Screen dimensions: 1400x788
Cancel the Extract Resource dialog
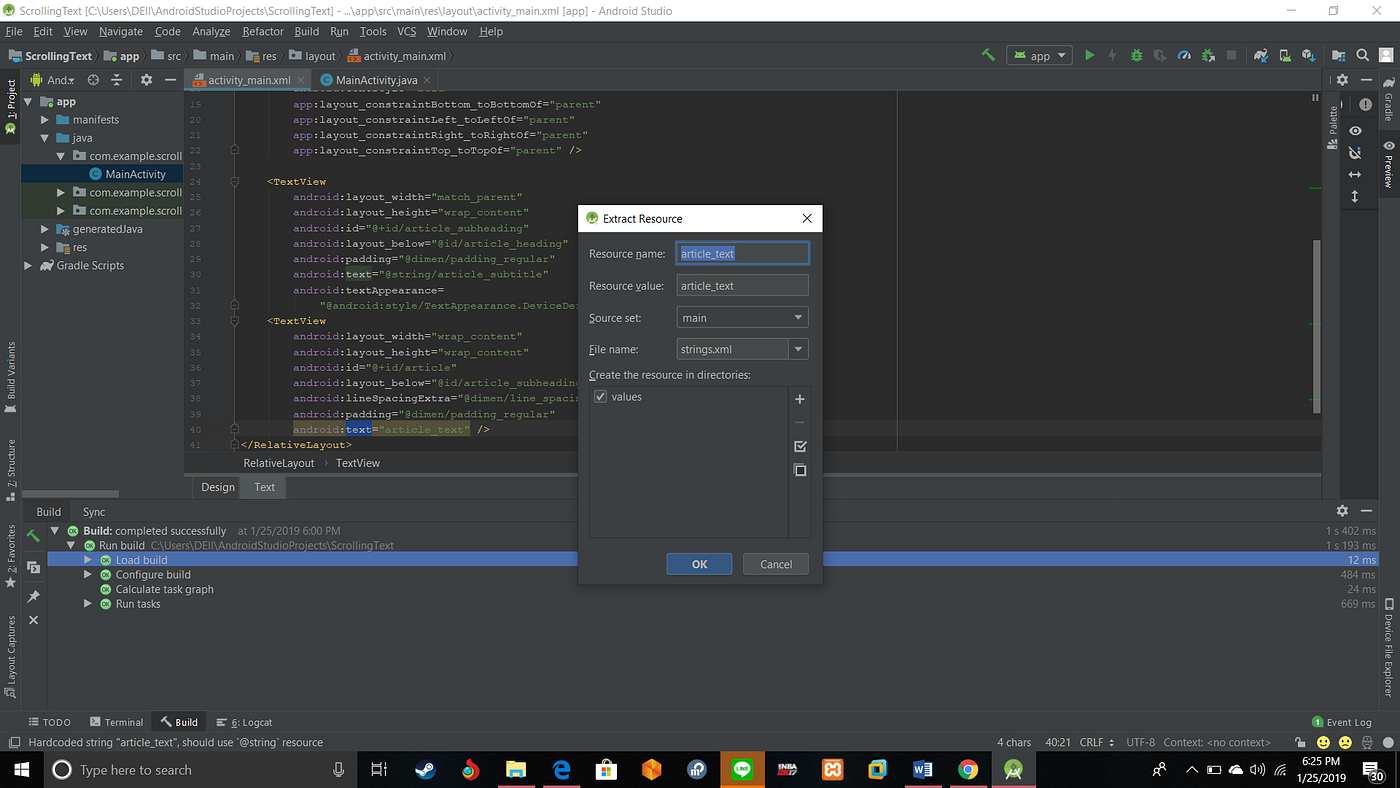(x=775, y=563)
